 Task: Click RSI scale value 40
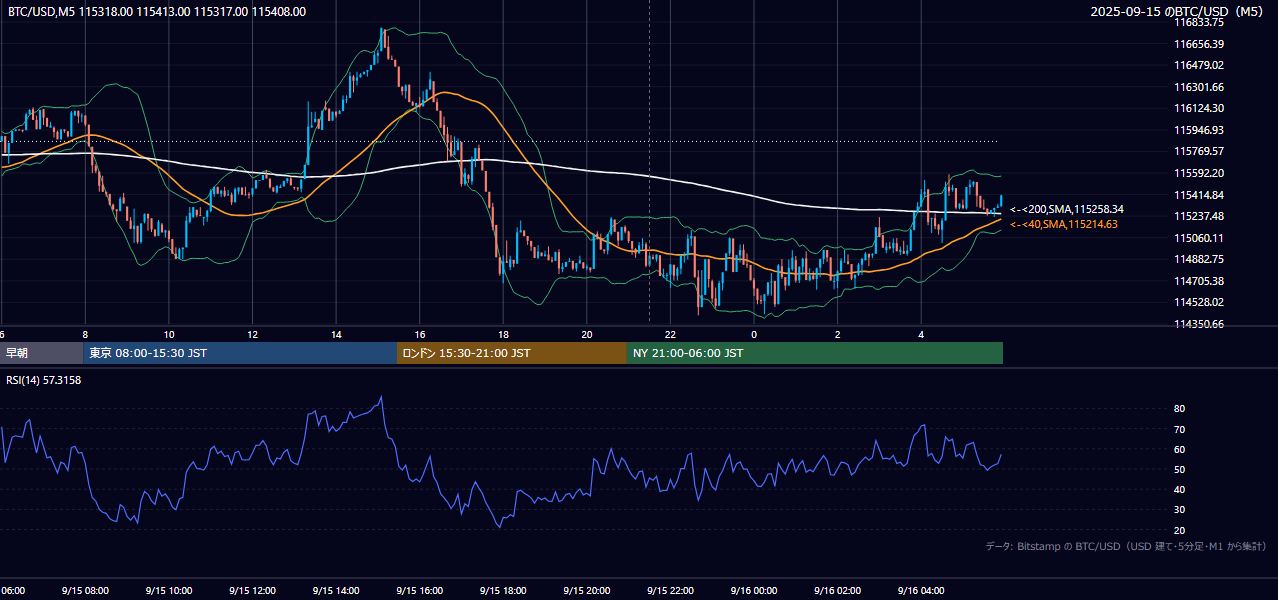[1179, 489]
